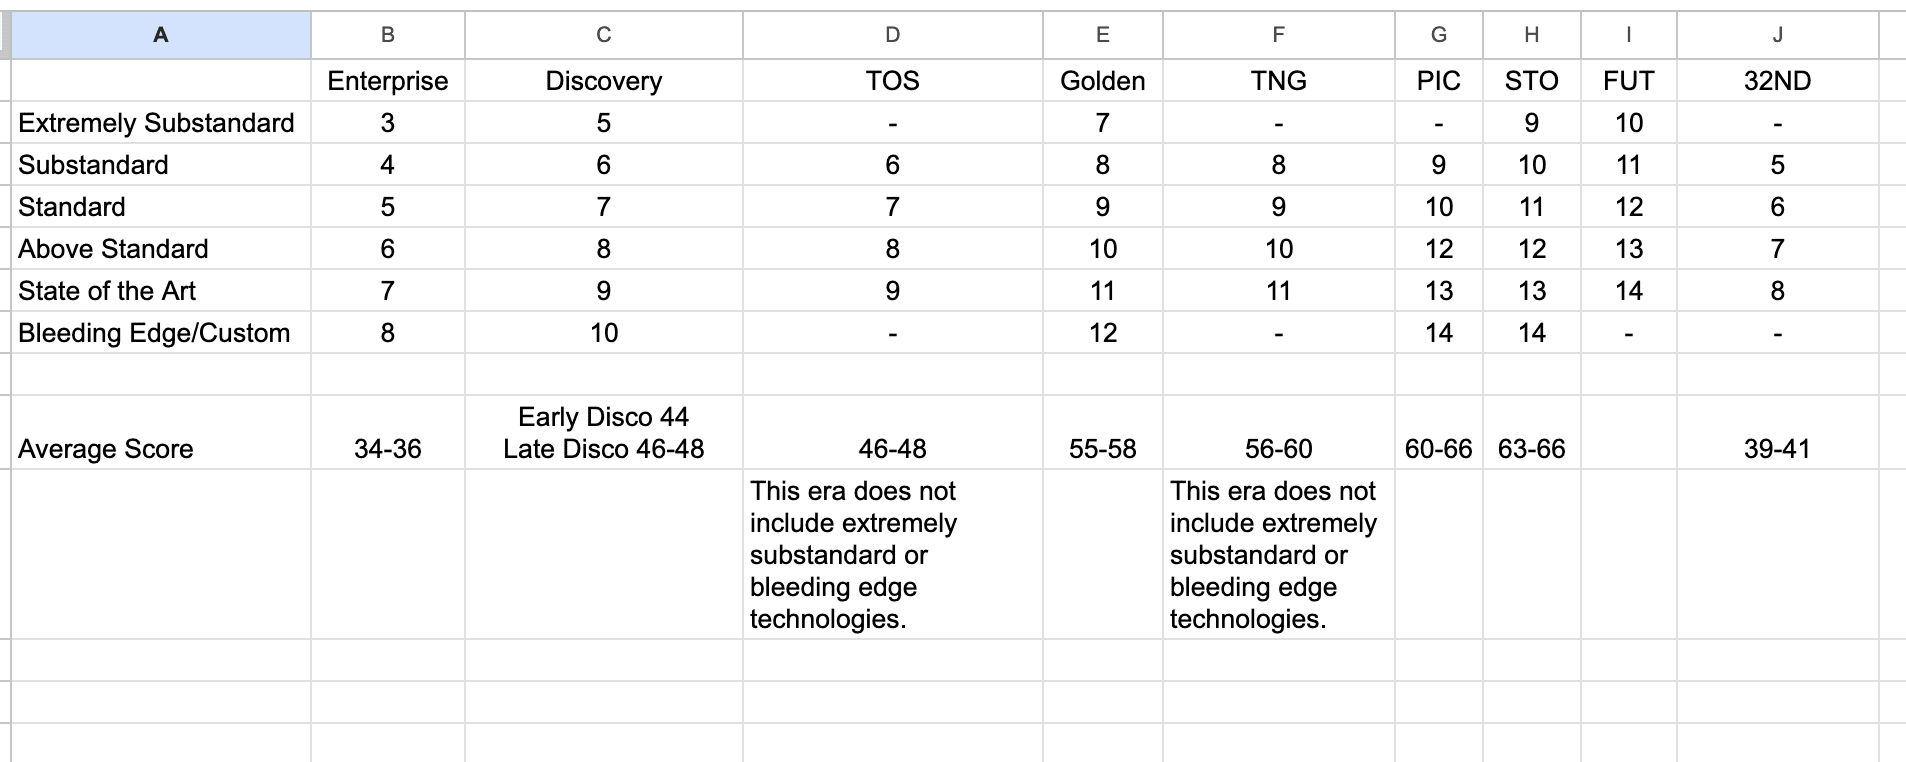
Task: Select column D header
Action: click(x=892, y=35)
